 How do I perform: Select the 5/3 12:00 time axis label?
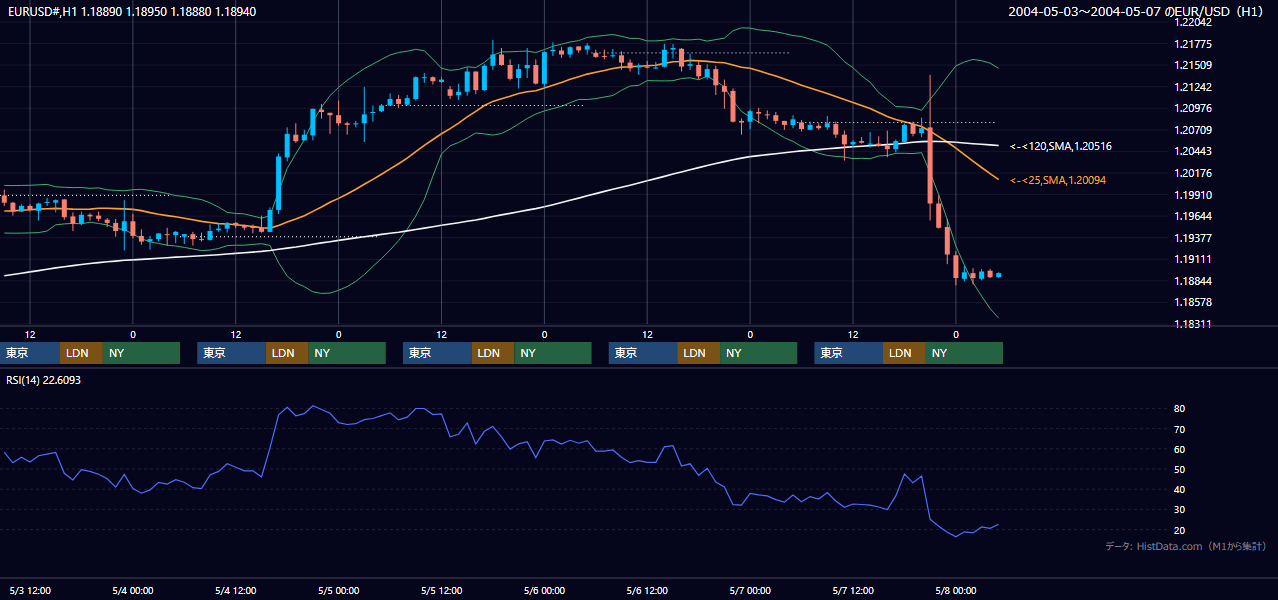tap(30, 590)
